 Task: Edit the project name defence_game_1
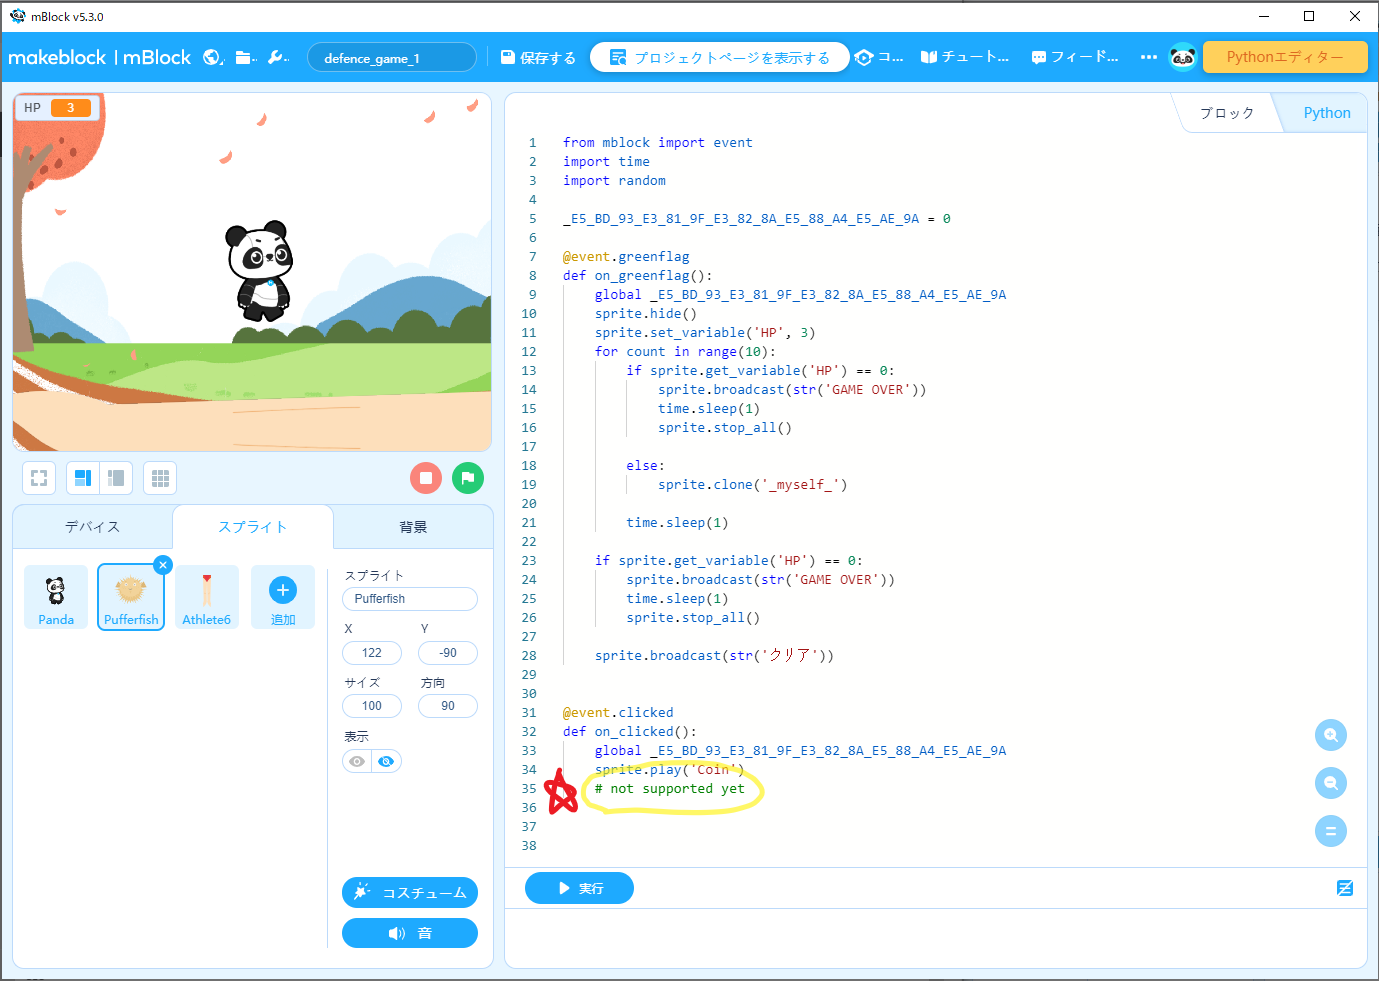pyautogui.click(x=392, y=58)
